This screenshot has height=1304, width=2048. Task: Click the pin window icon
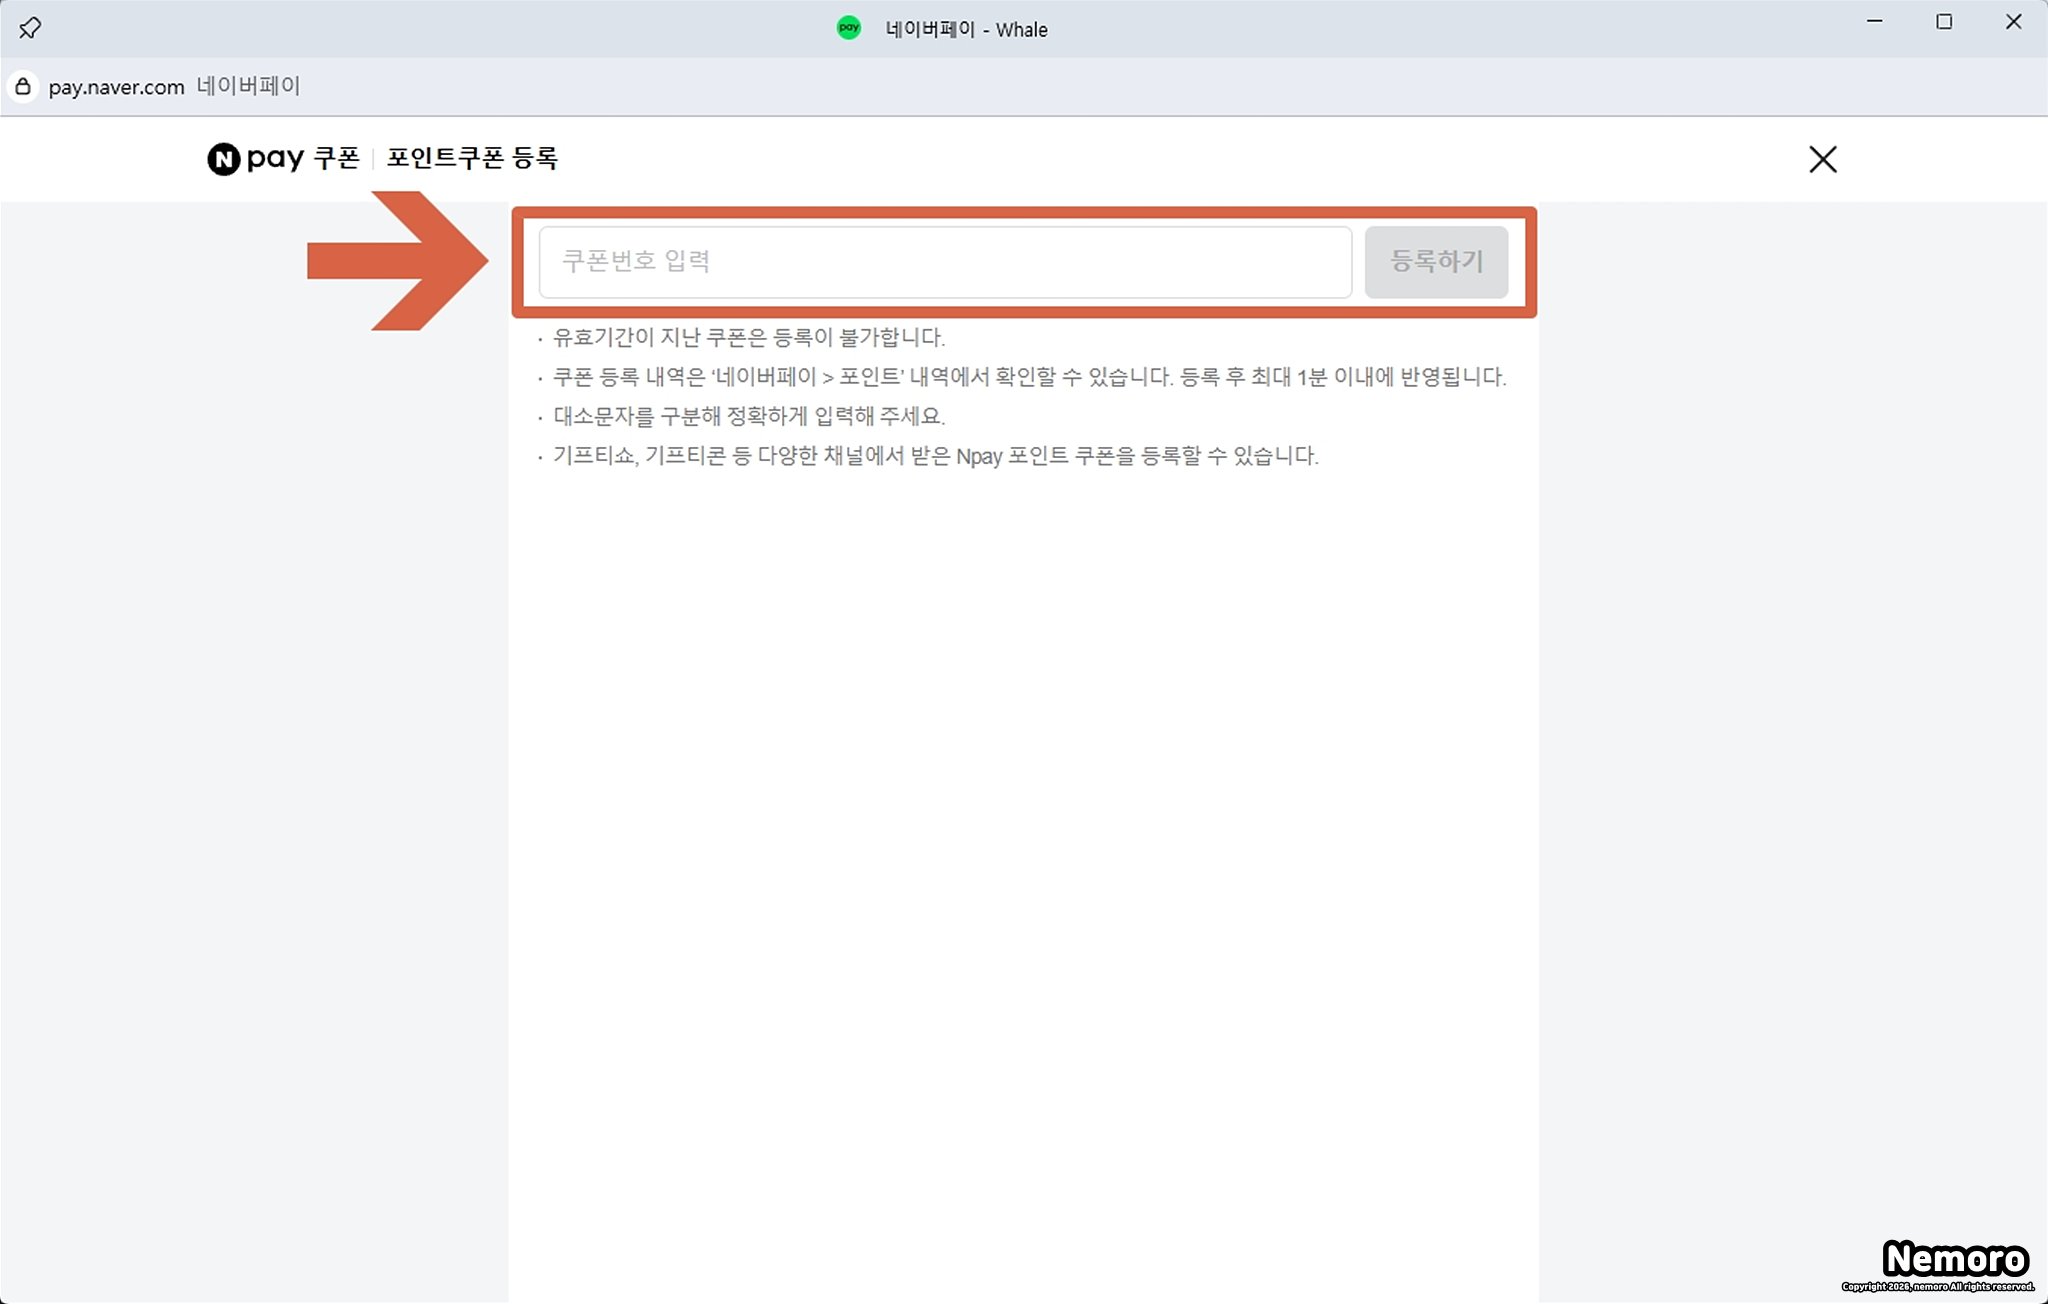30,28
